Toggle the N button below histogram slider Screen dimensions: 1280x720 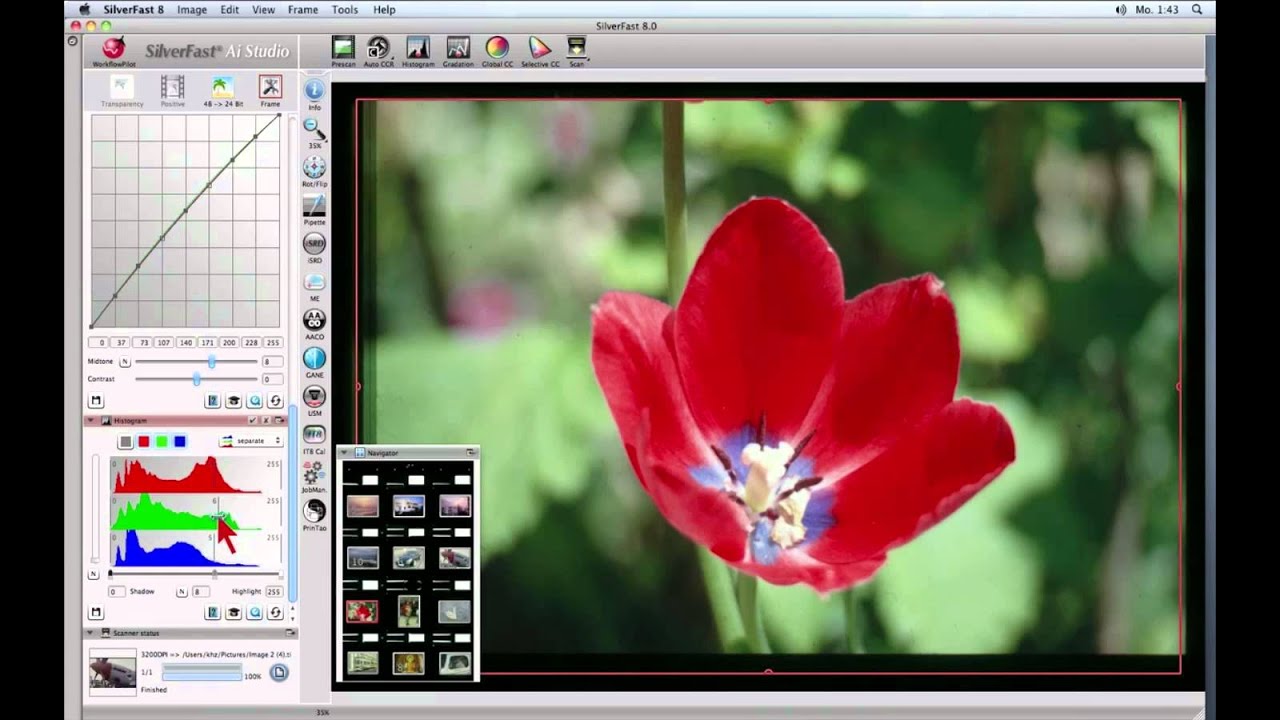[94, 574]
